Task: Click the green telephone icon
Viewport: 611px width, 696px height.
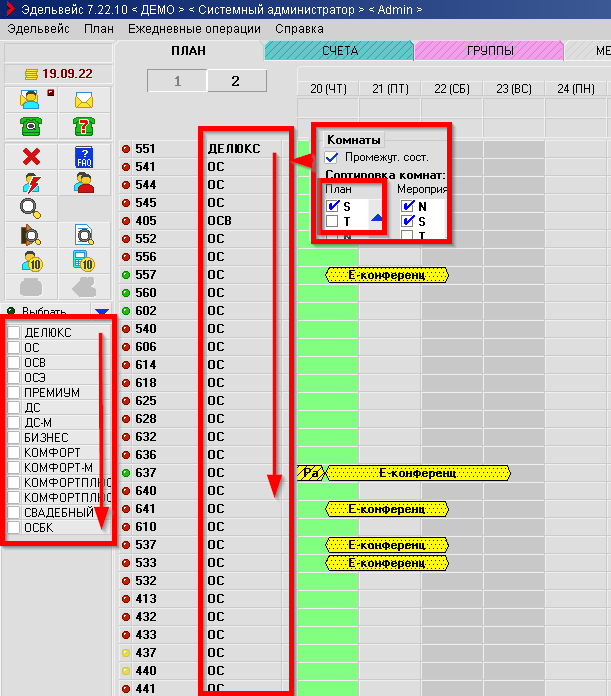Action: tap(30, 126)
